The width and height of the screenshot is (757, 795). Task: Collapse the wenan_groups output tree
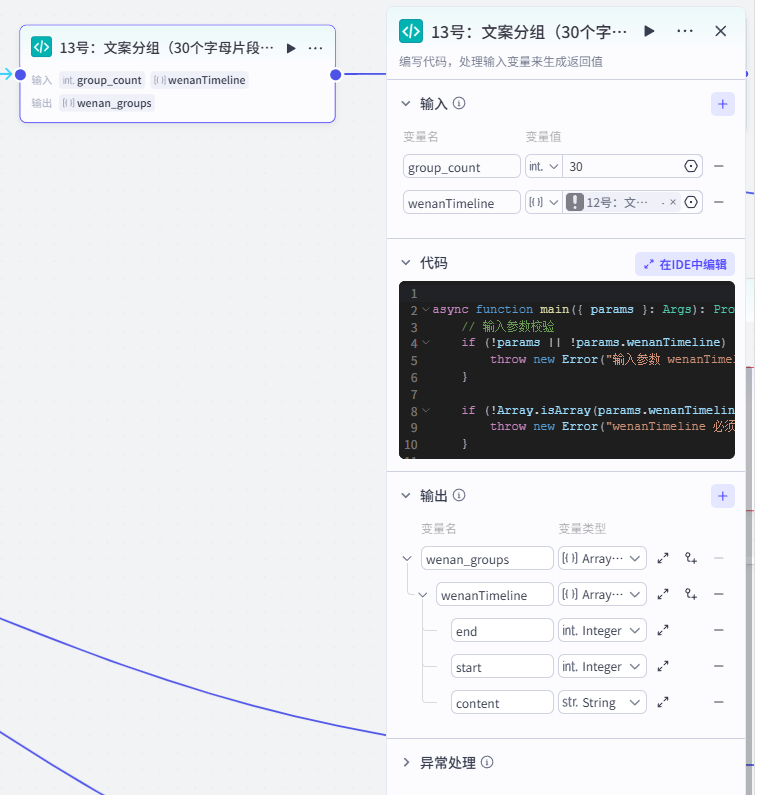(407, 558)
